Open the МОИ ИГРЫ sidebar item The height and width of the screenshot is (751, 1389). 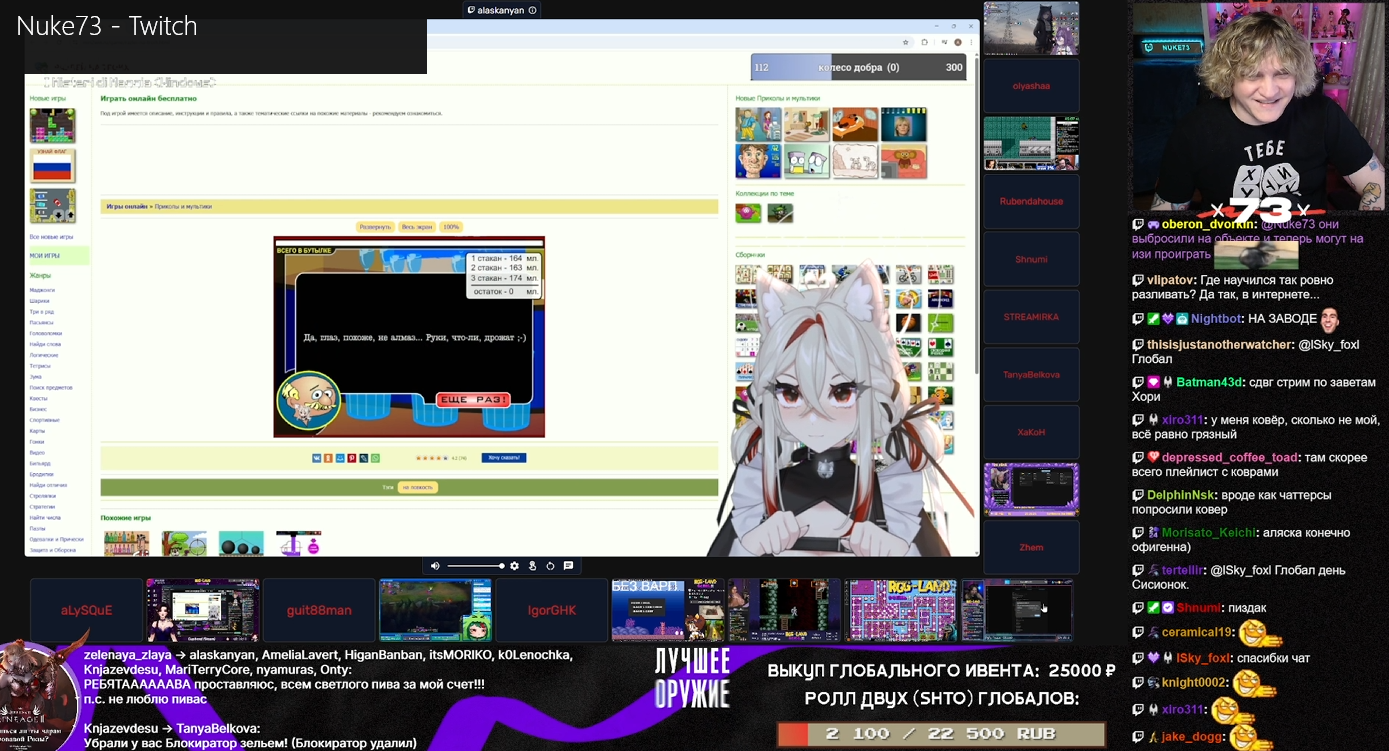click(59, 256)
